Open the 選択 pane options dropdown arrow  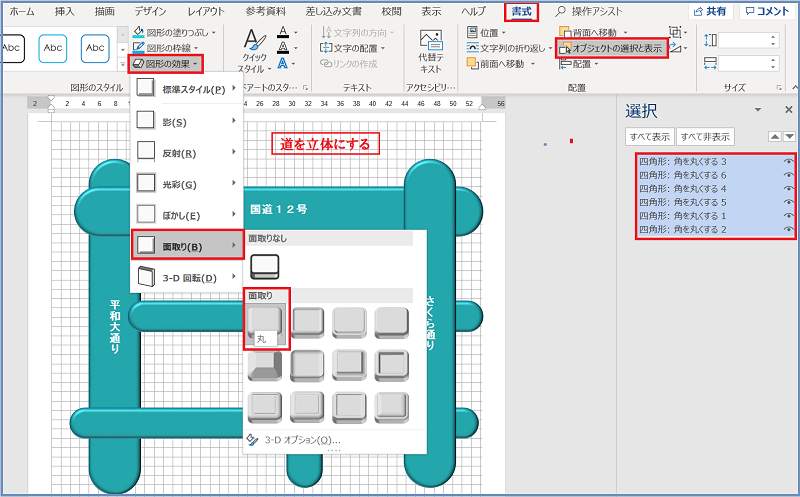pyautogui.click(x=758, y=110)
